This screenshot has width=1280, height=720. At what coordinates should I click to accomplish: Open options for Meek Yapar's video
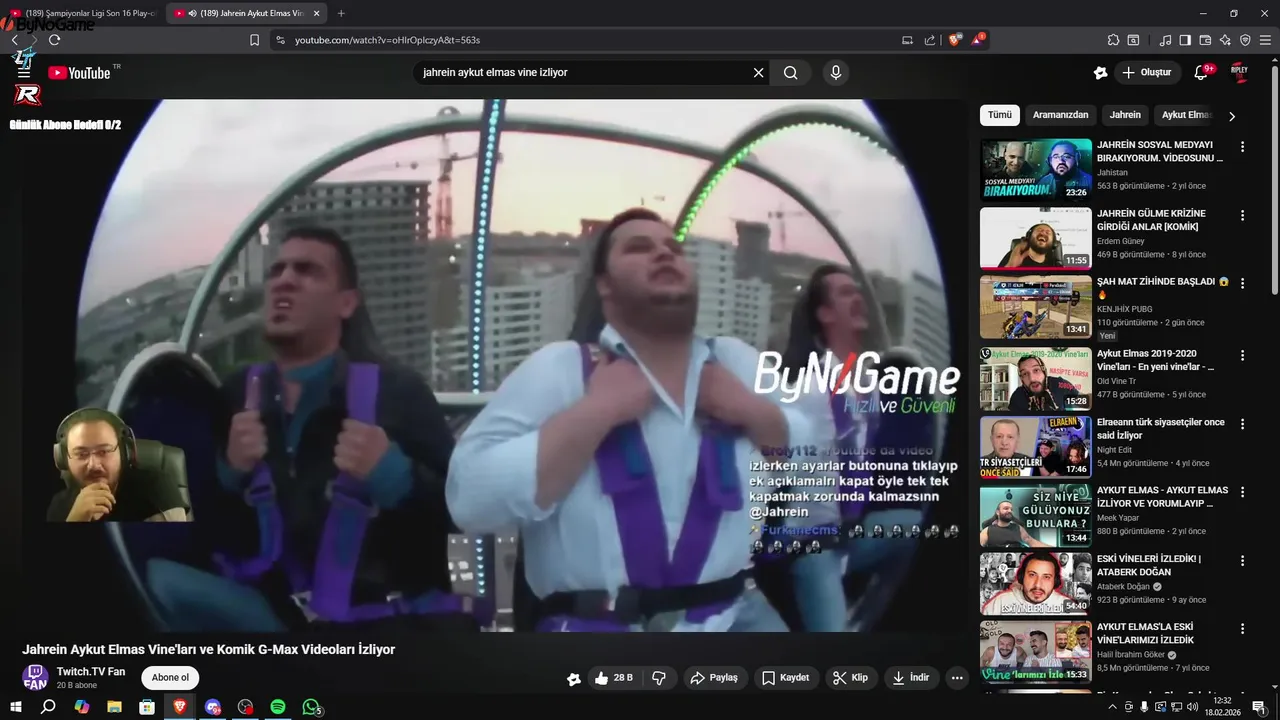[x=1243, y=492]
